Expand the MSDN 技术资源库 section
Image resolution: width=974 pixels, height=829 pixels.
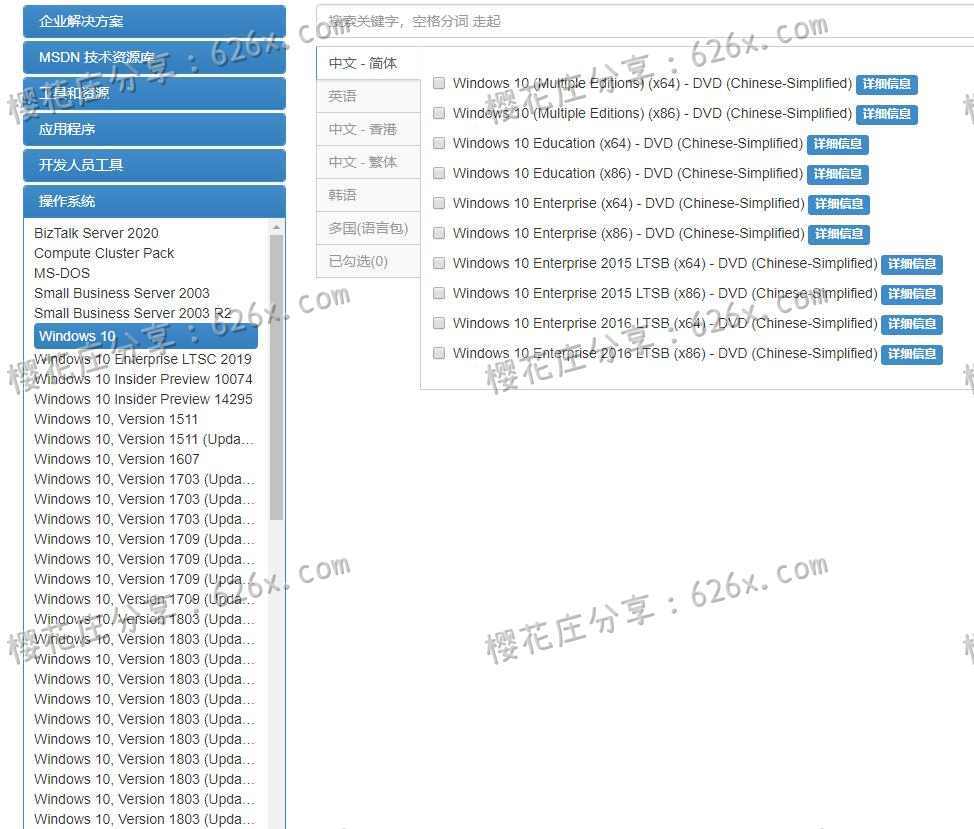tap(154, 57)
